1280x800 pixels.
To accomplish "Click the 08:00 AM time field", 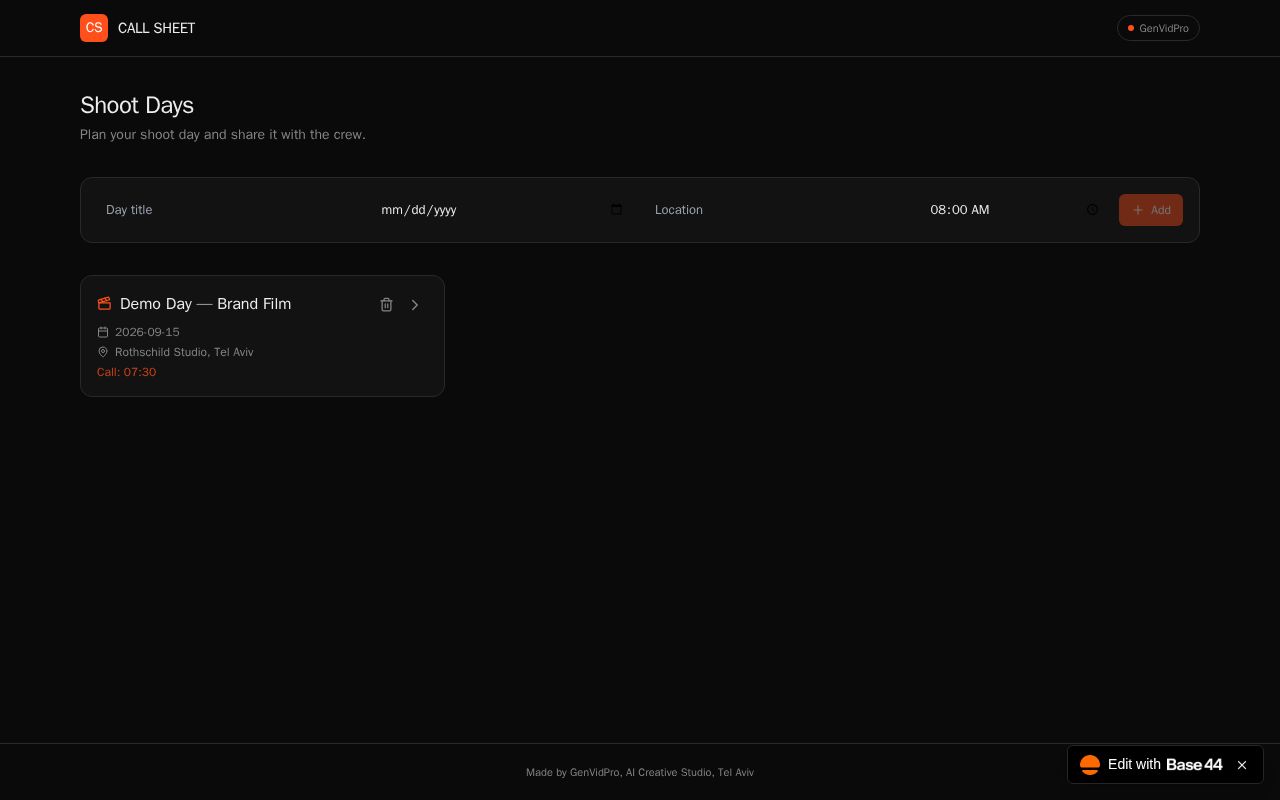I will [1016, 210].
